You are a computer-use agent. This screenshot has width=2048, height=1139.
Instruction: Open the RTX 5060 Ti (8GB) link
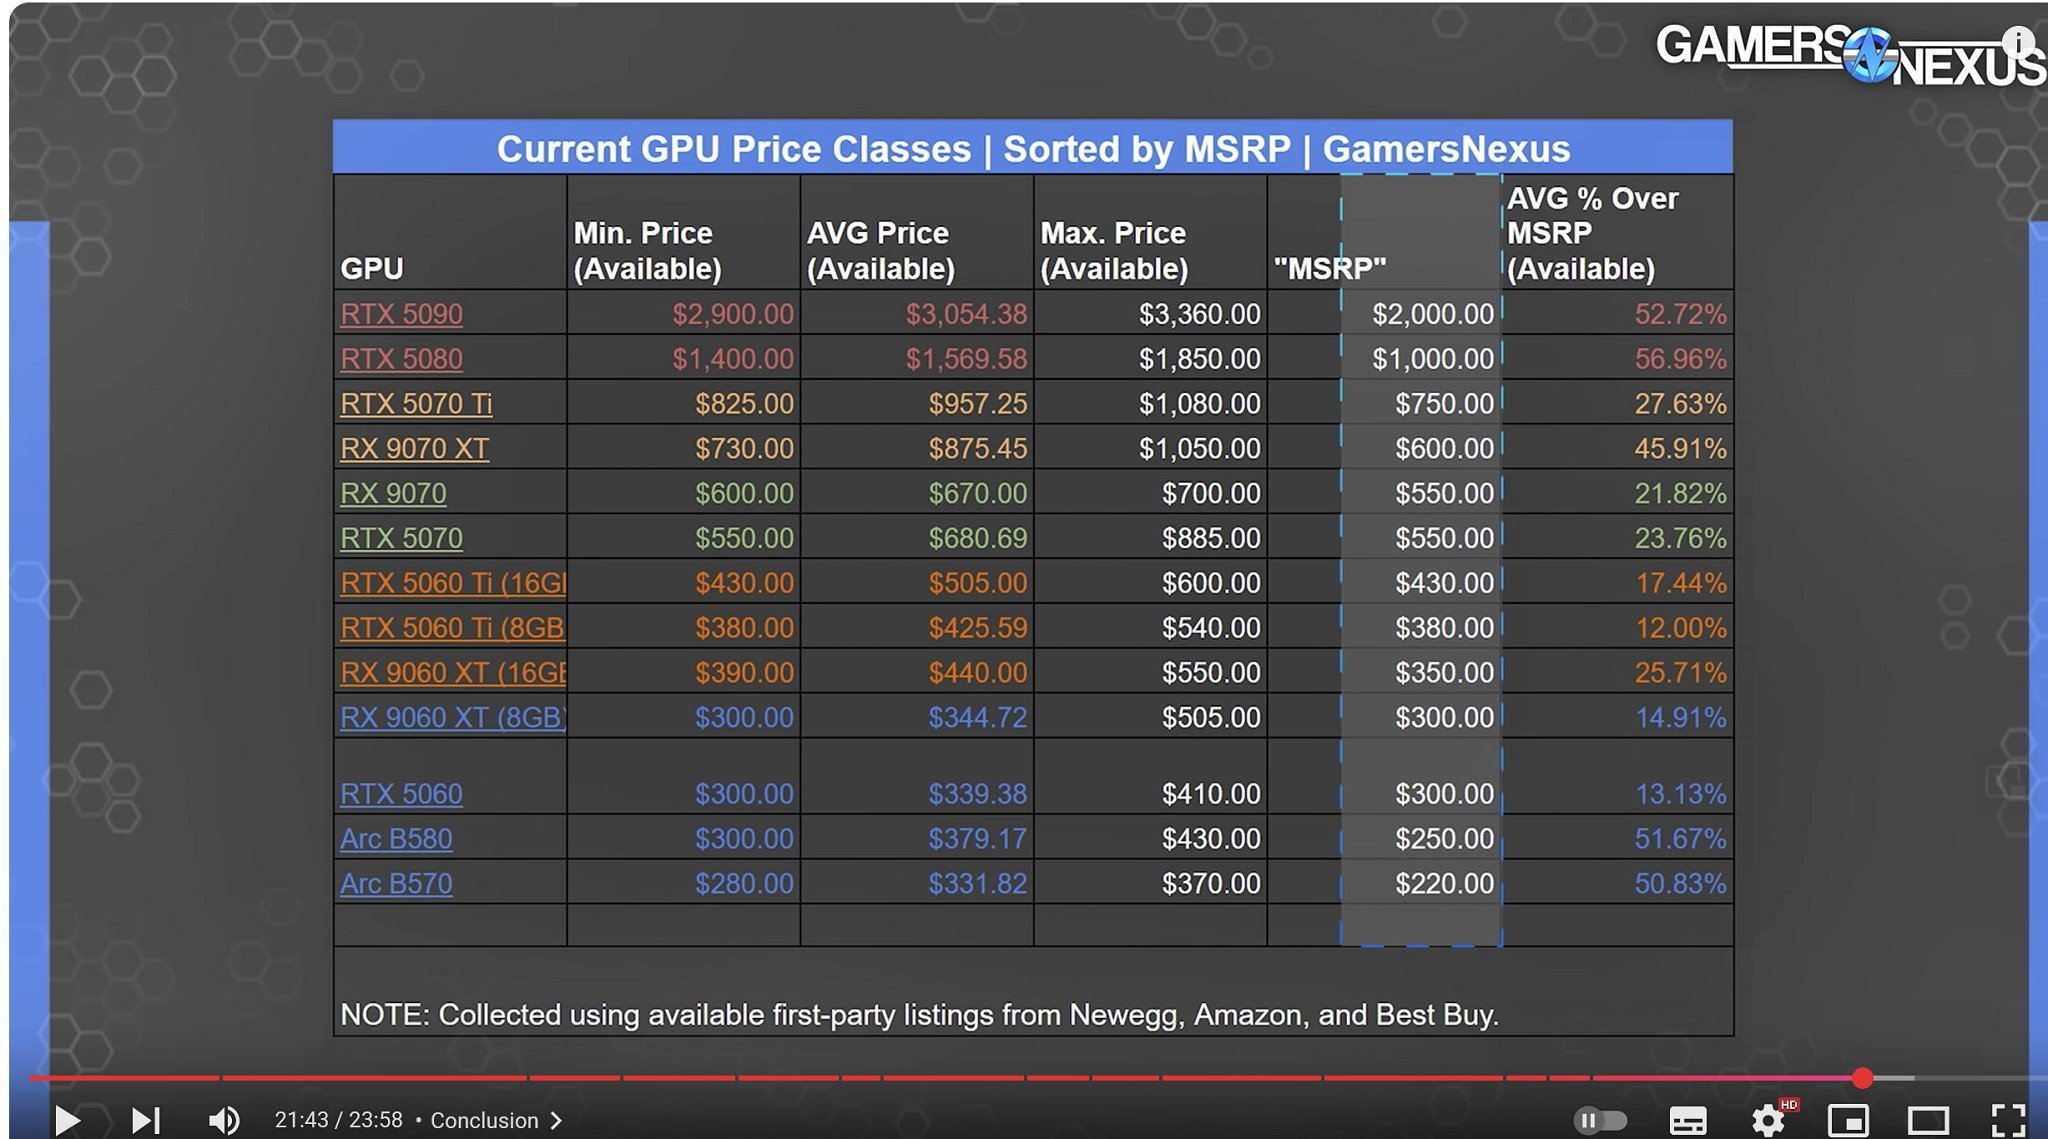(x=452, y=628)
